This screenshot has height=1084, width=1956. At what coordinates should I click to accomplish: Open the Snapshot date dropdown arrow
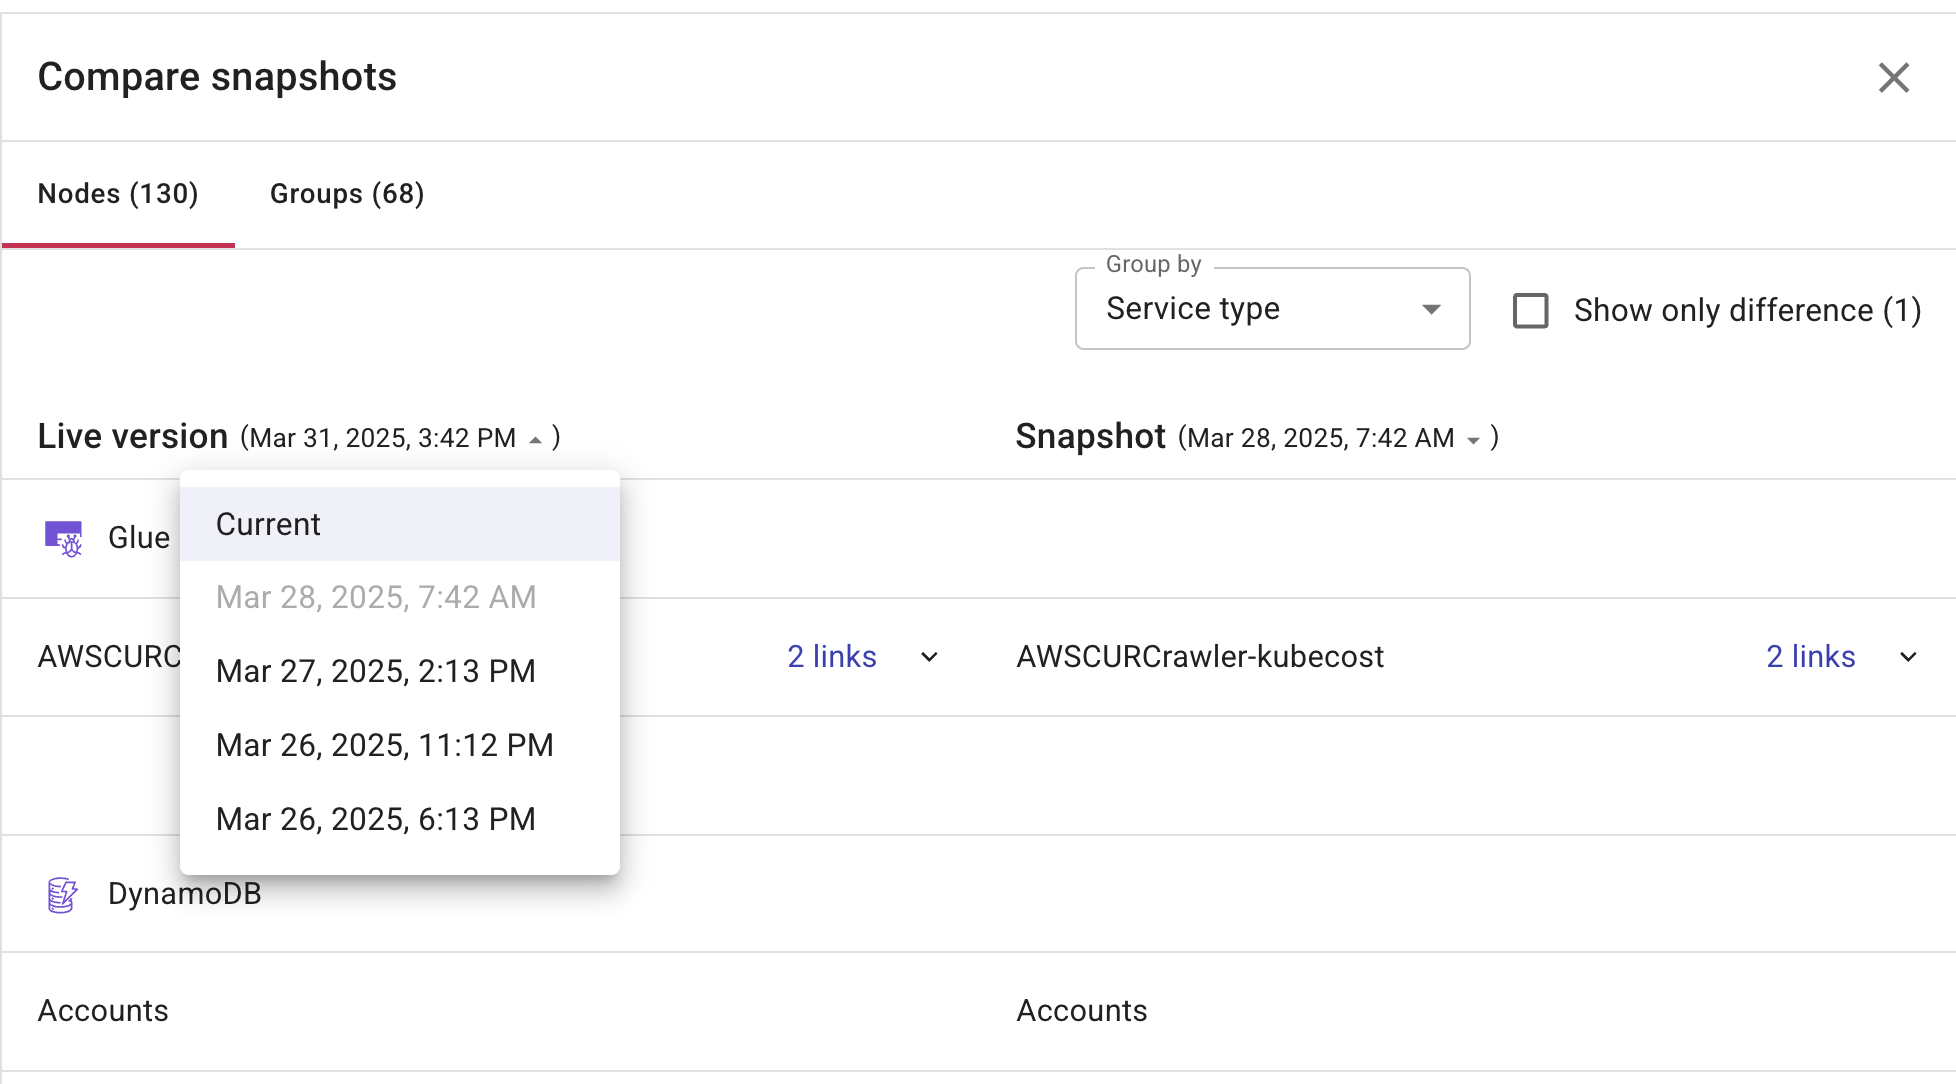[x=1473, y=440]
